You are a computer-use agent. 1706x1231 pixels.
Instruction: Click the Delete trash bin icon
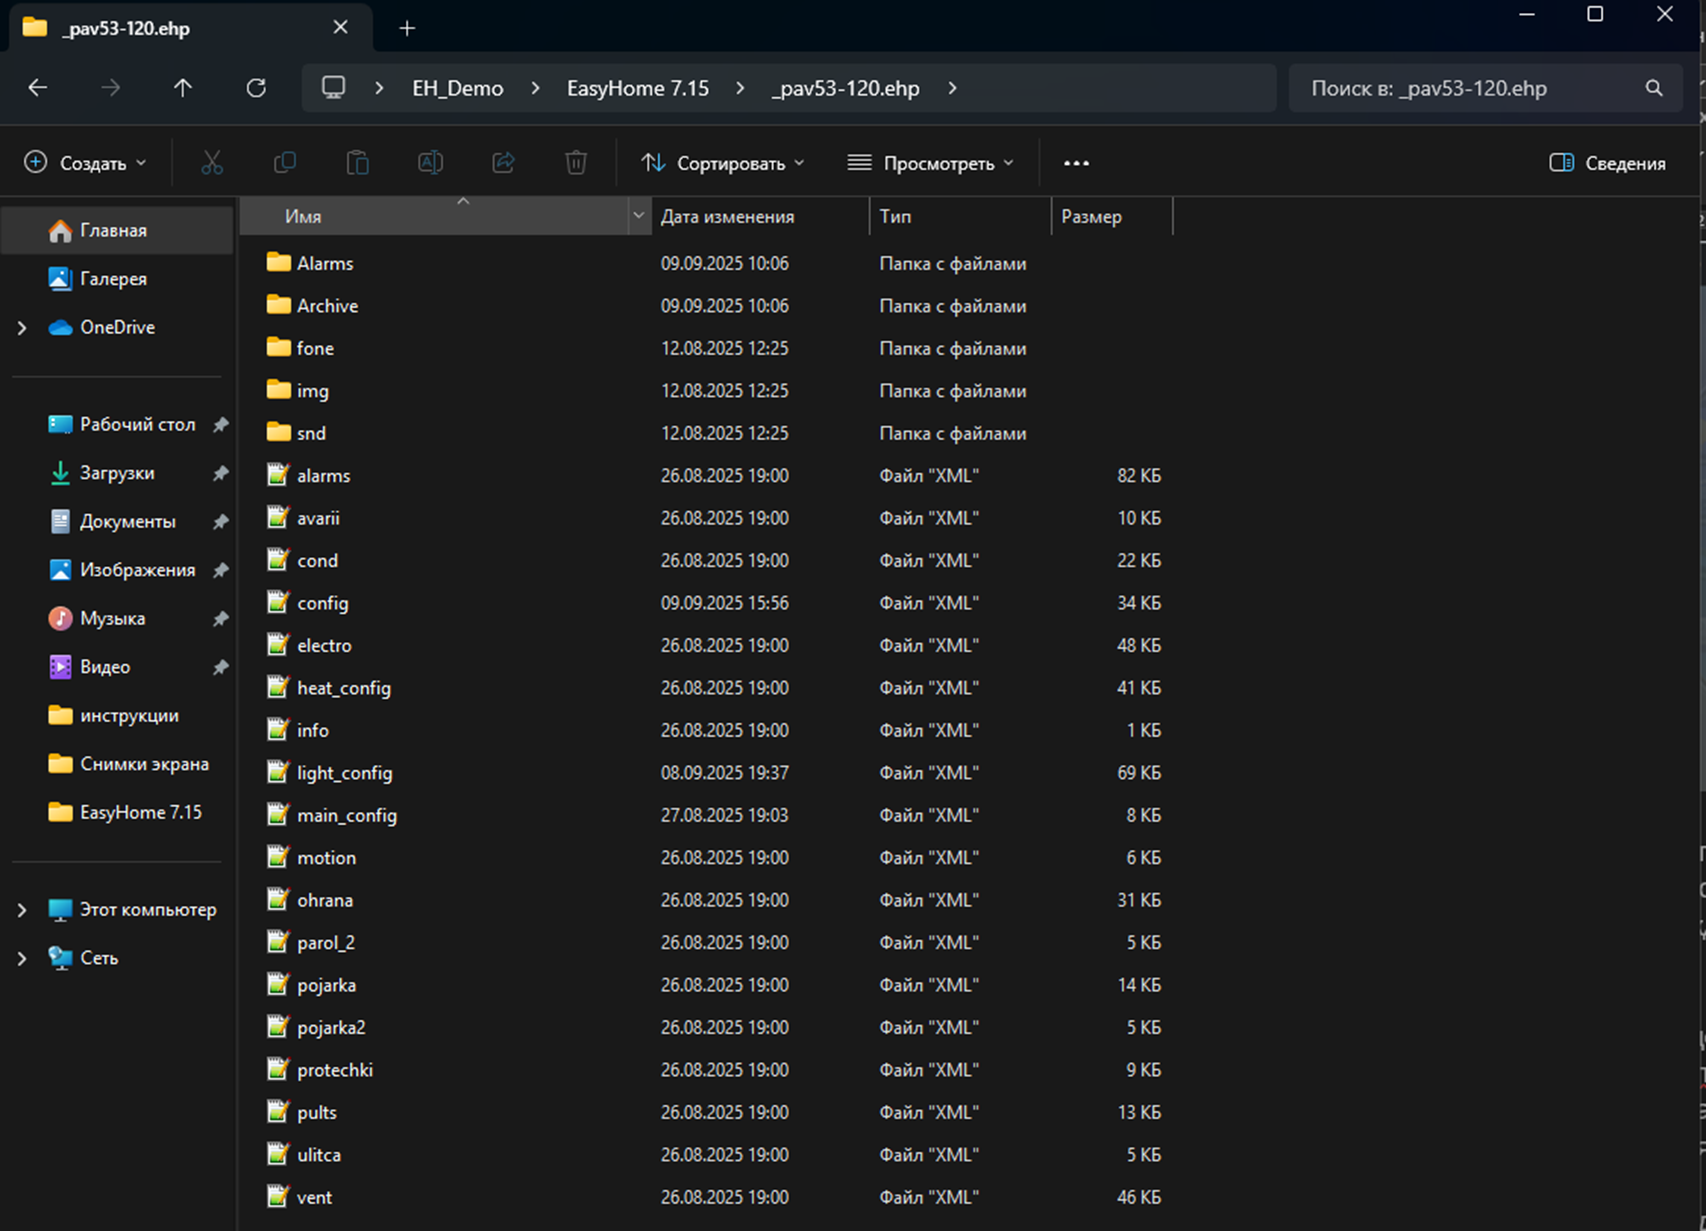(576, 163)
